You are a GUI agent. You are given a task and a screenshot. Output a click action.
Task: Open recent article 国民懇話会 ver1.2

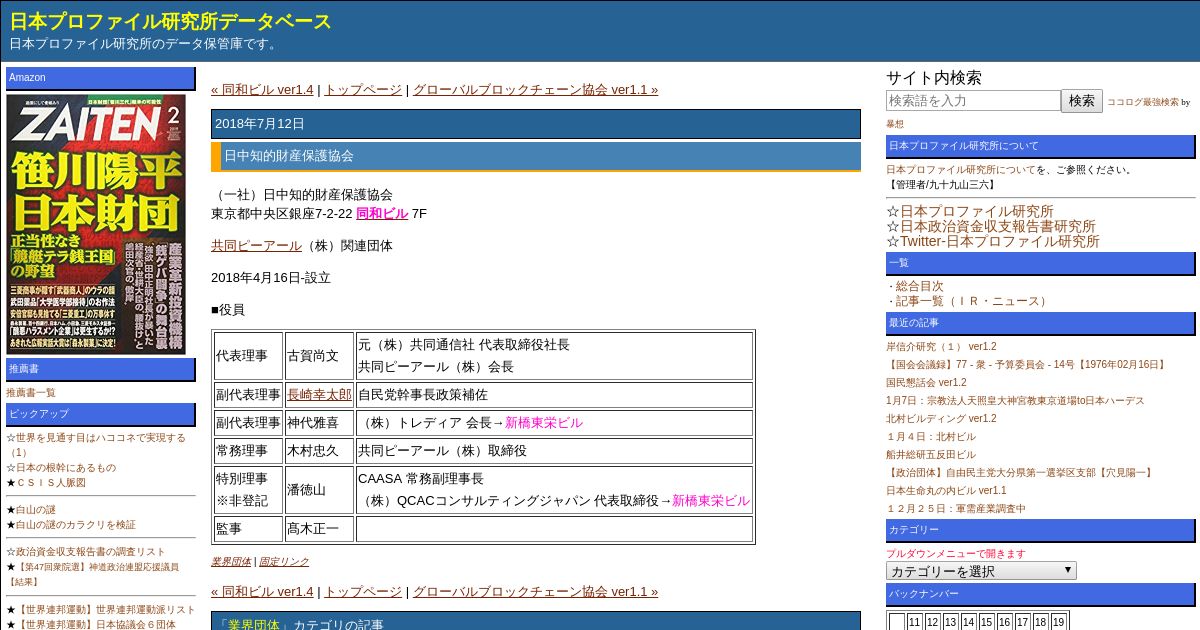pyautogui.click(x=926, y=383)
